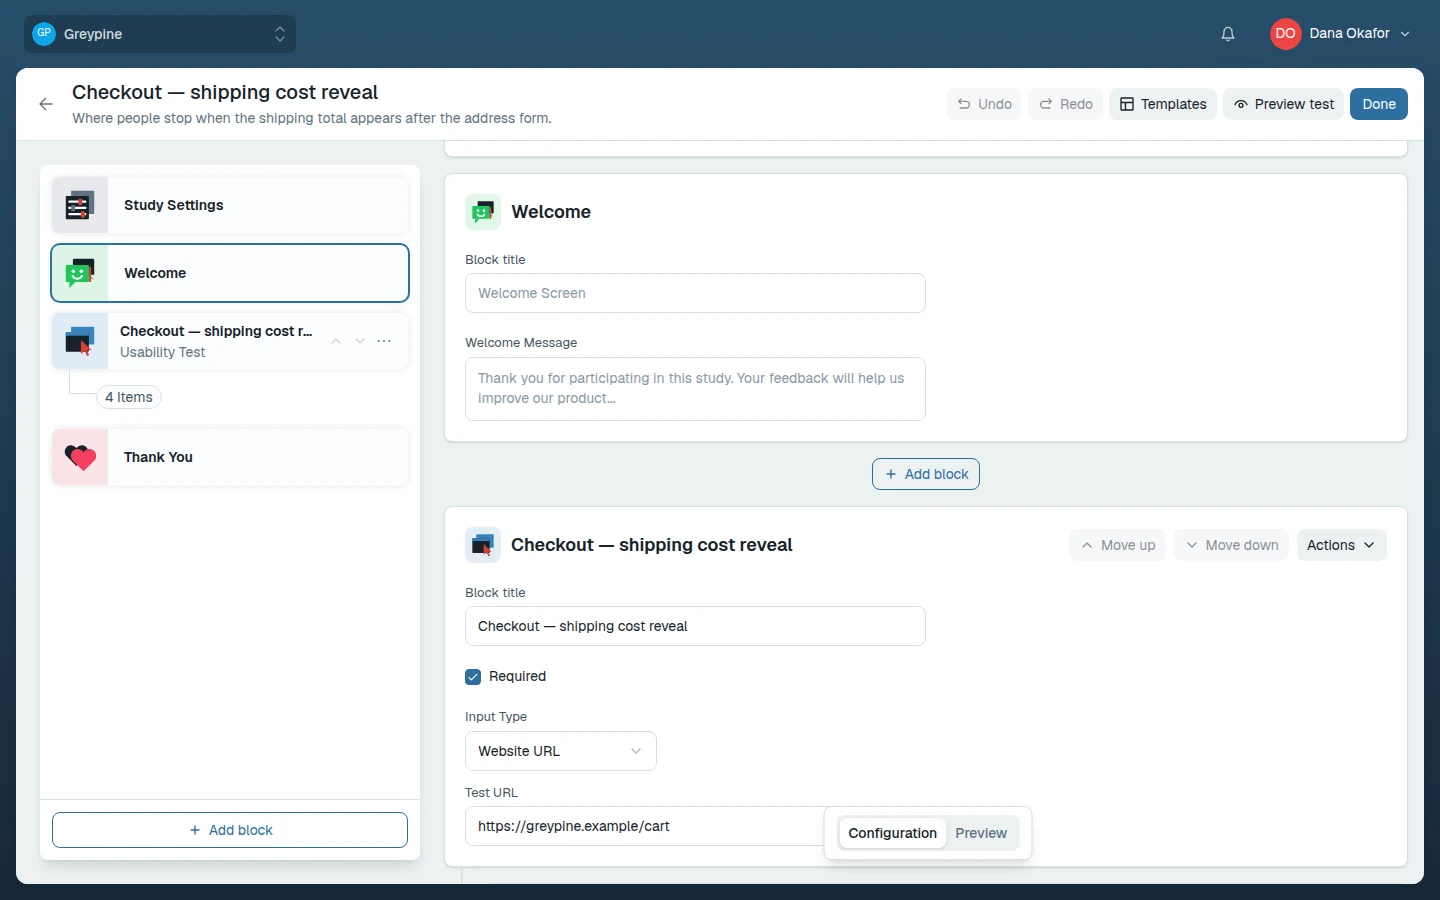Image resolution: width=1440 pixels, height=900 pixels.
Task: Open Dana Okafor account menu
Action: tap(1340, 34)
